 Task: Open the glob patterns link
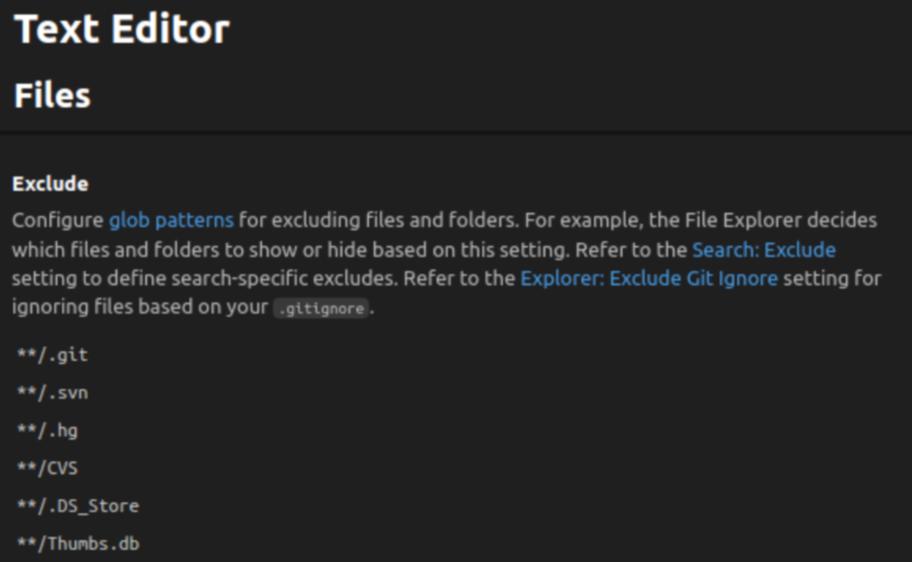point(172,220)
